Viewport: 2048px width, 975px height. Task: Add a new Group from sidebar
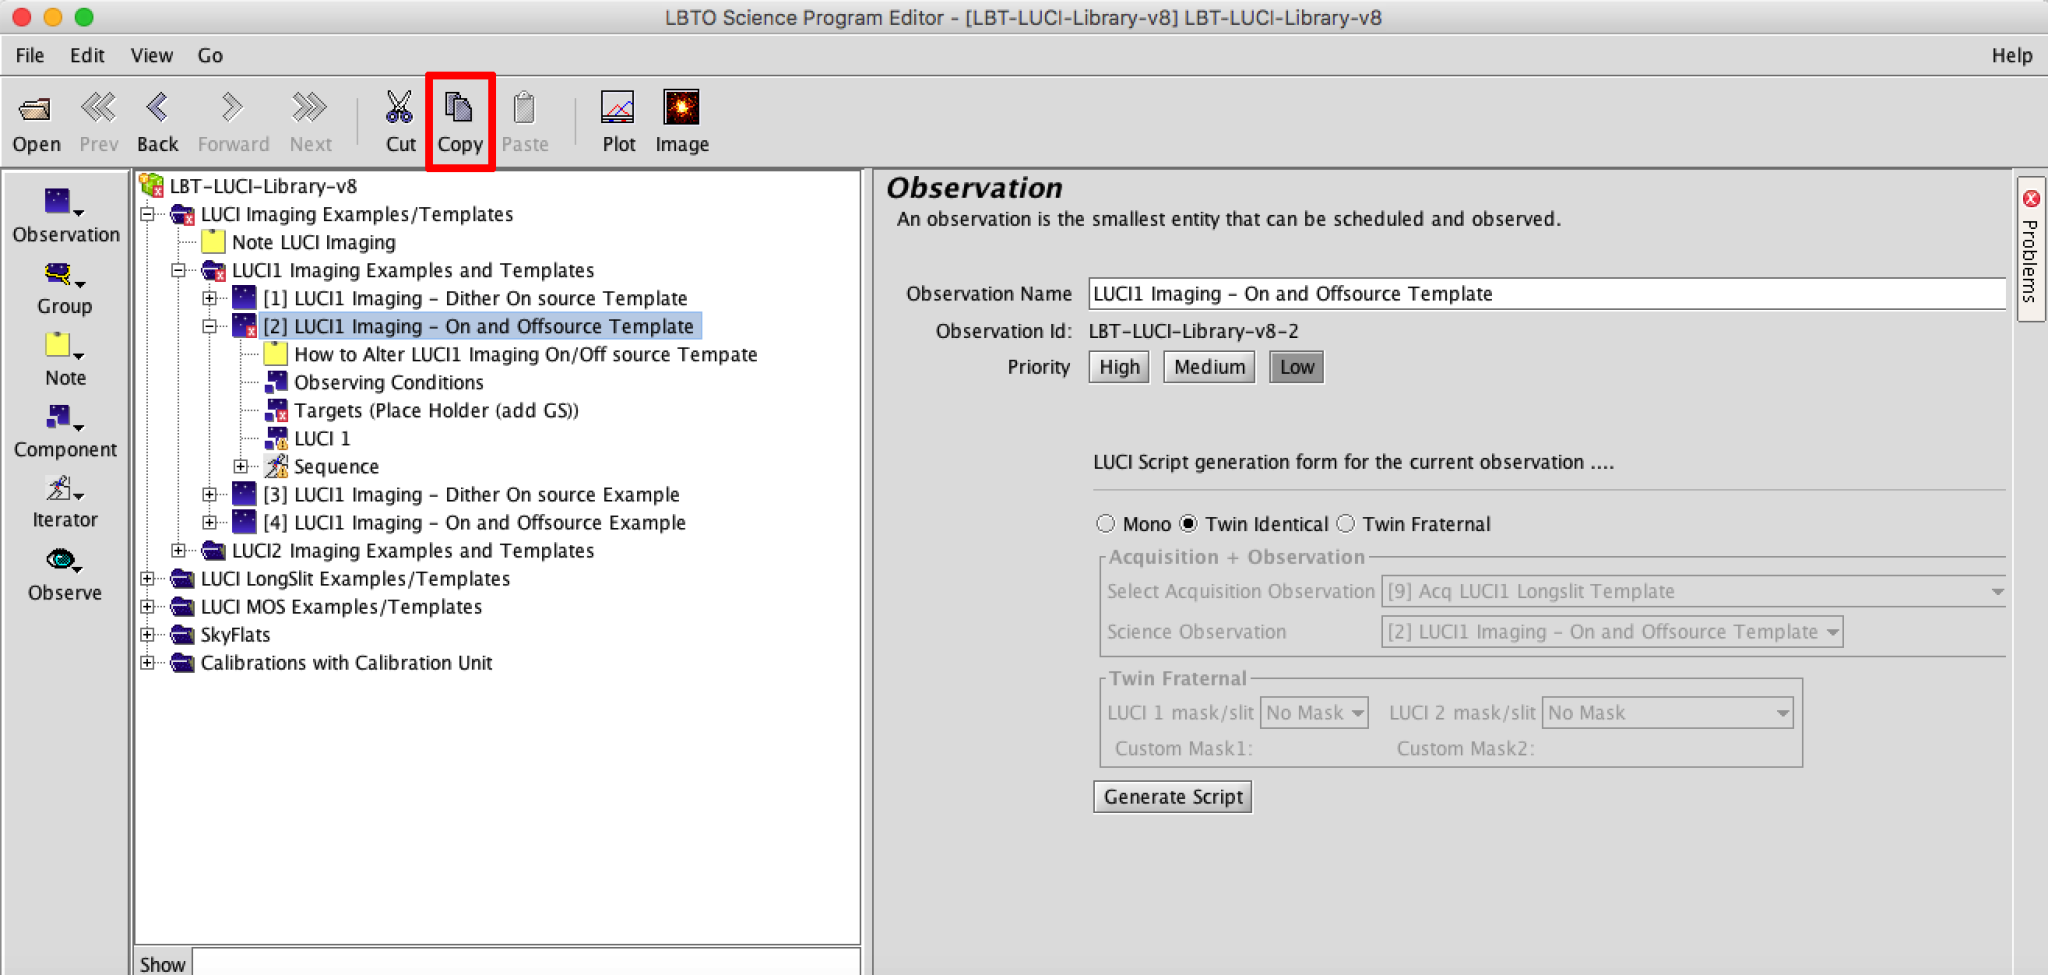pos(65,288)
